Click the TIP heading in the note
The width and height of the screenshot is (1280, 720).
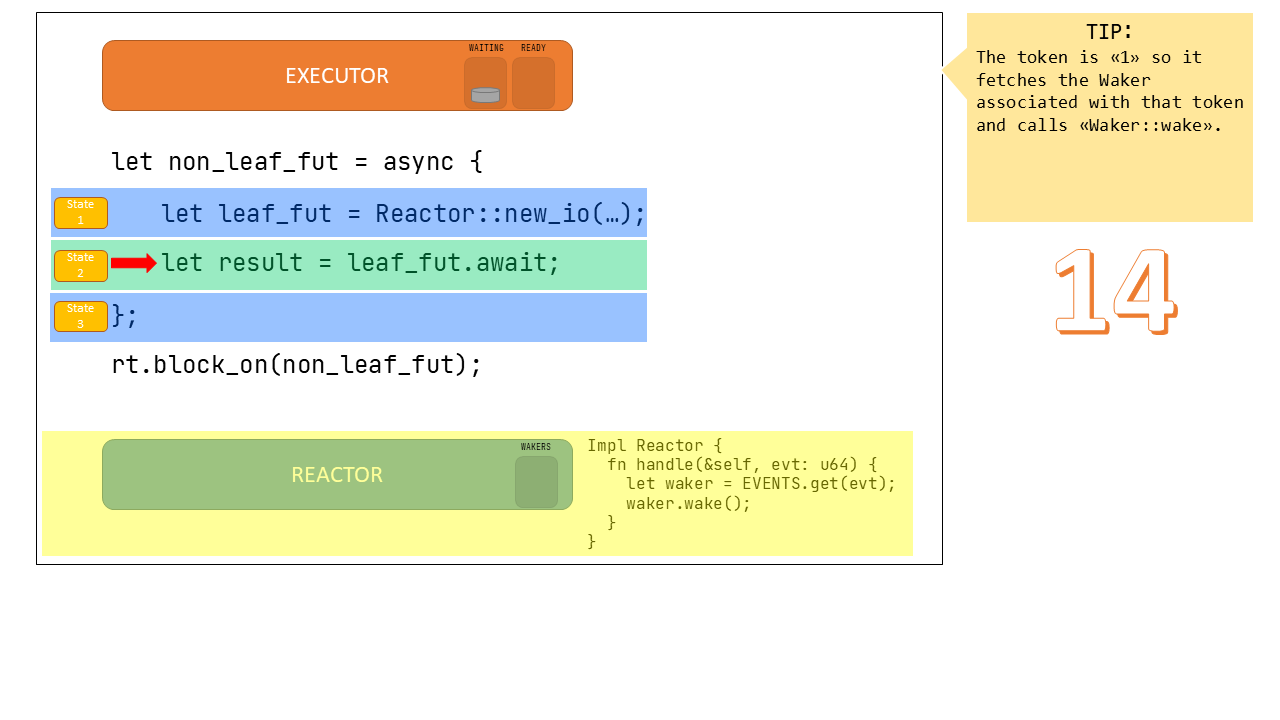coord(1109,32)
